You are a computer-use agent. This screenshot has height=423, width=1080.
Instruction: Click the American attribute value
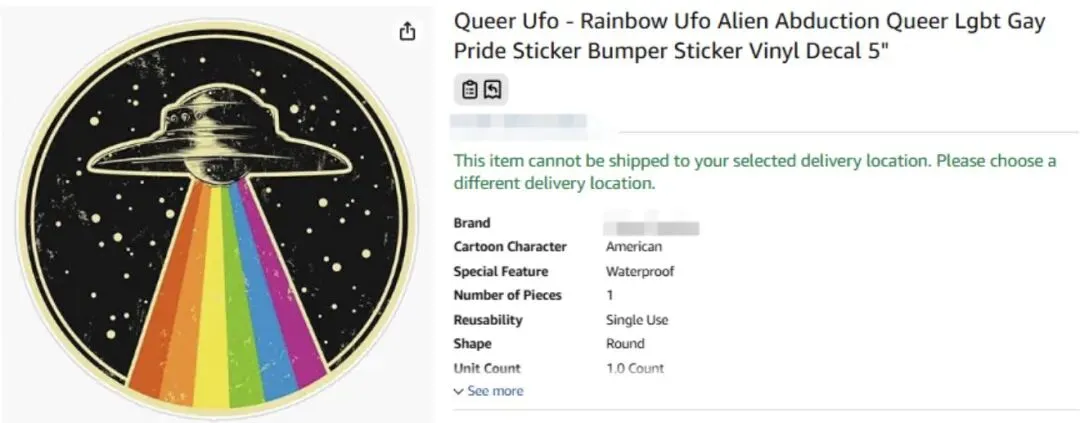point(634,247)
